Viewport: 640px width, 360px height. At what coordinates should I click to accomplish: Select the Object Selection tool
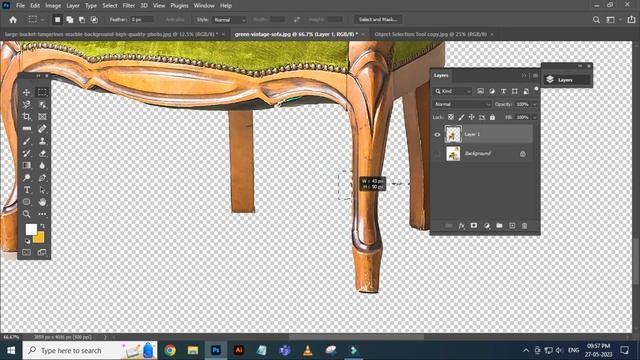[42, 104]
